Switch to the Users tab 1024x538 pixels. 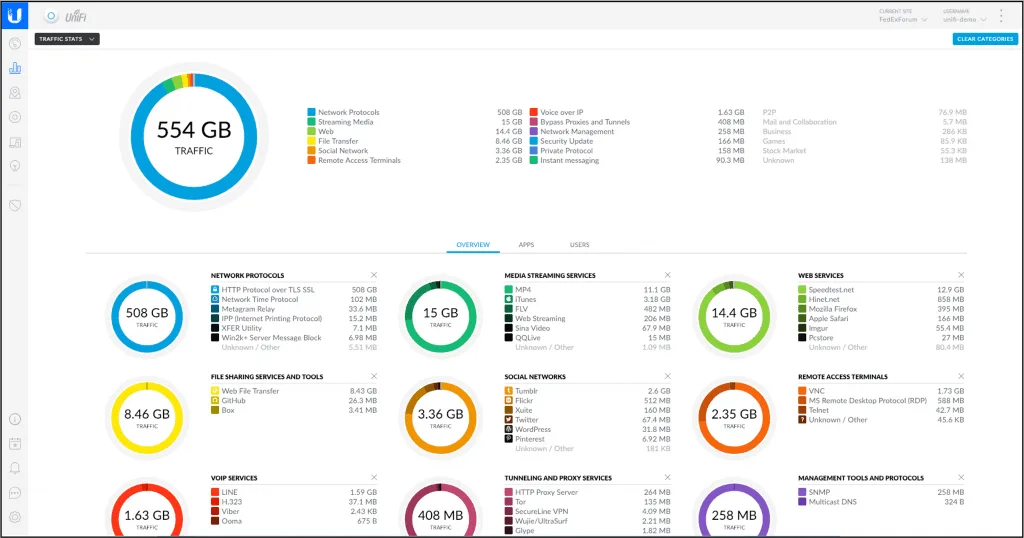coord(579,245)
